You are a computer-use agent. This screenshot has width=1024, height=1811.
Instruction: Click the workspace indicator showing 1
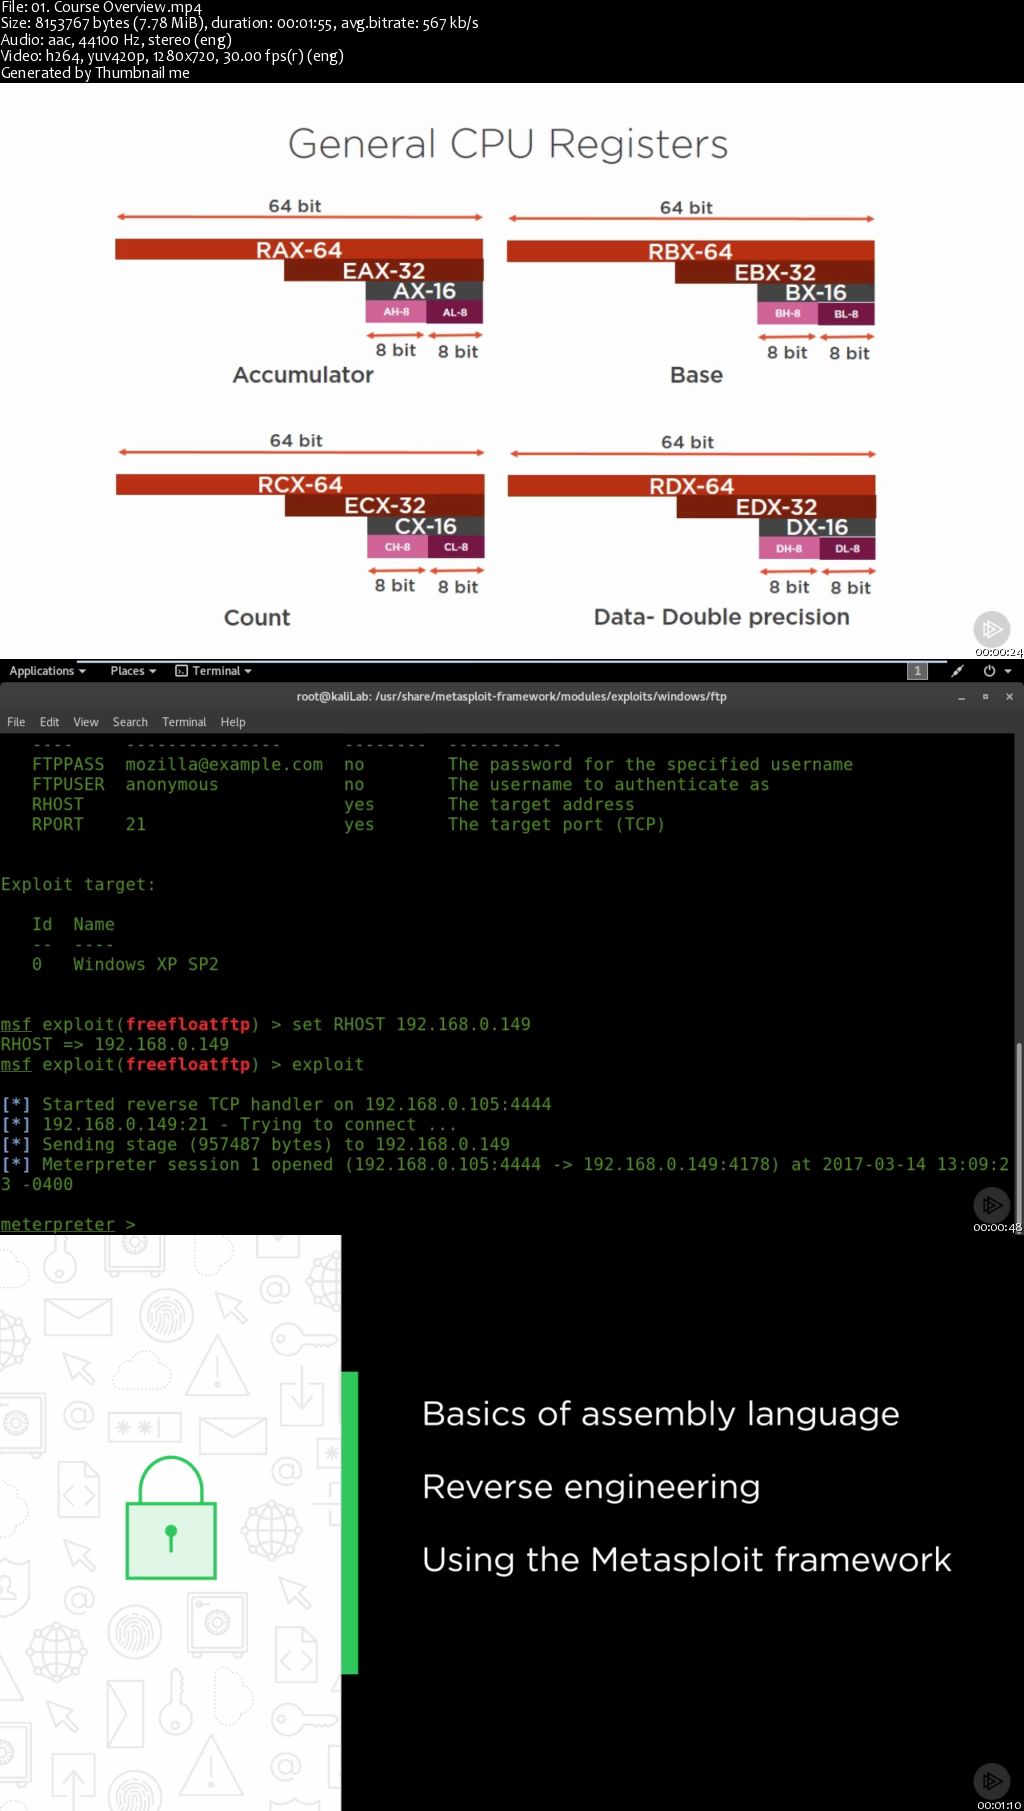coord(917,671)
